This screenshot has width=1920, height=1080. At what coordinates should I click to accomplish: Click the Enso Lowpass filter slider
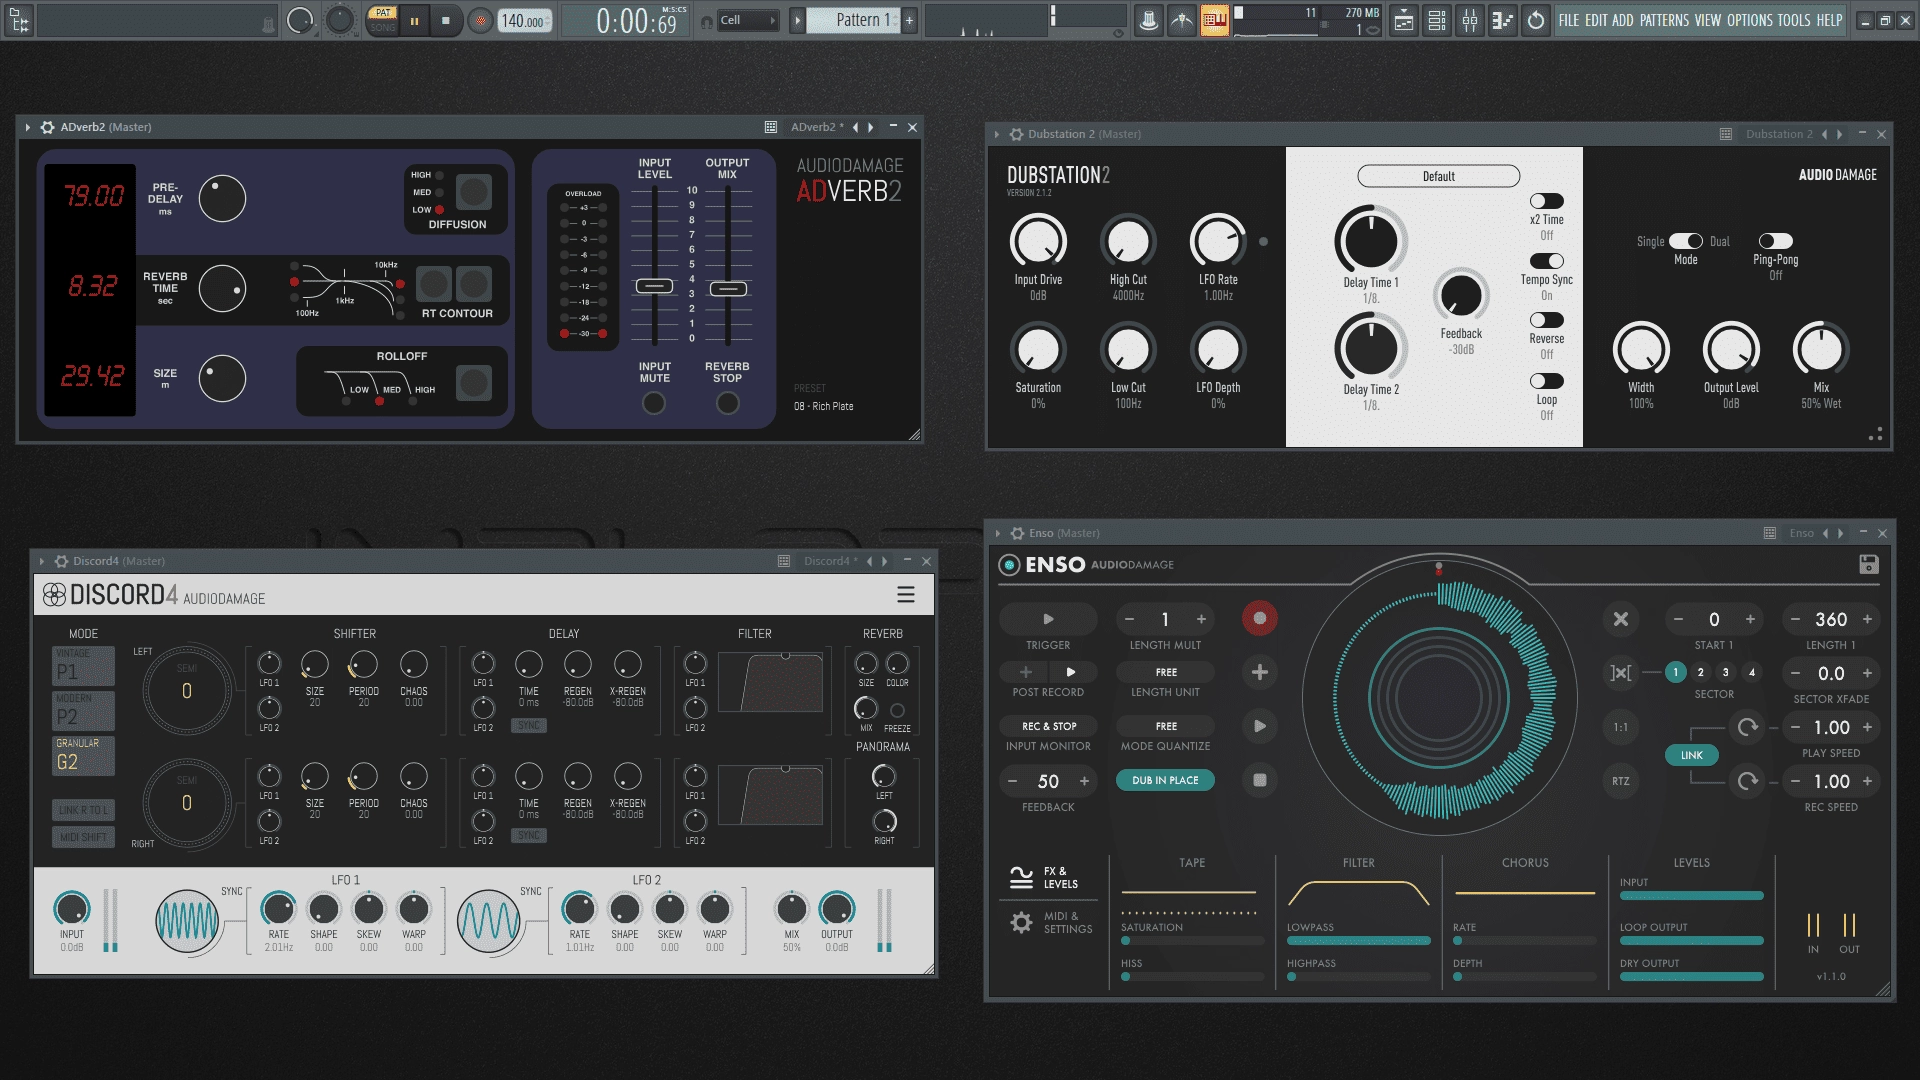(x=1359, y=940)
